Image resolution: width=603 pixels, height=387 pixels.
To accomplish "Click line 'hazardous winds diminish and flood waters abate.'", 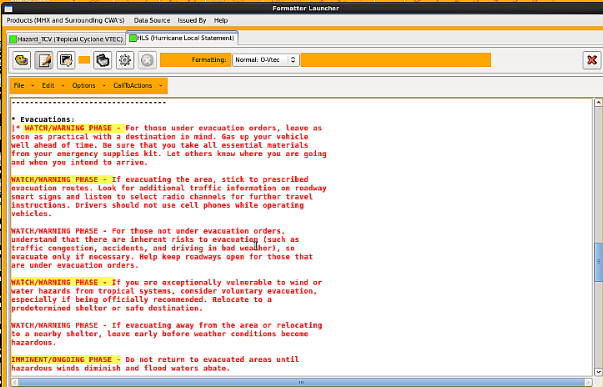I will pos(121,368).
